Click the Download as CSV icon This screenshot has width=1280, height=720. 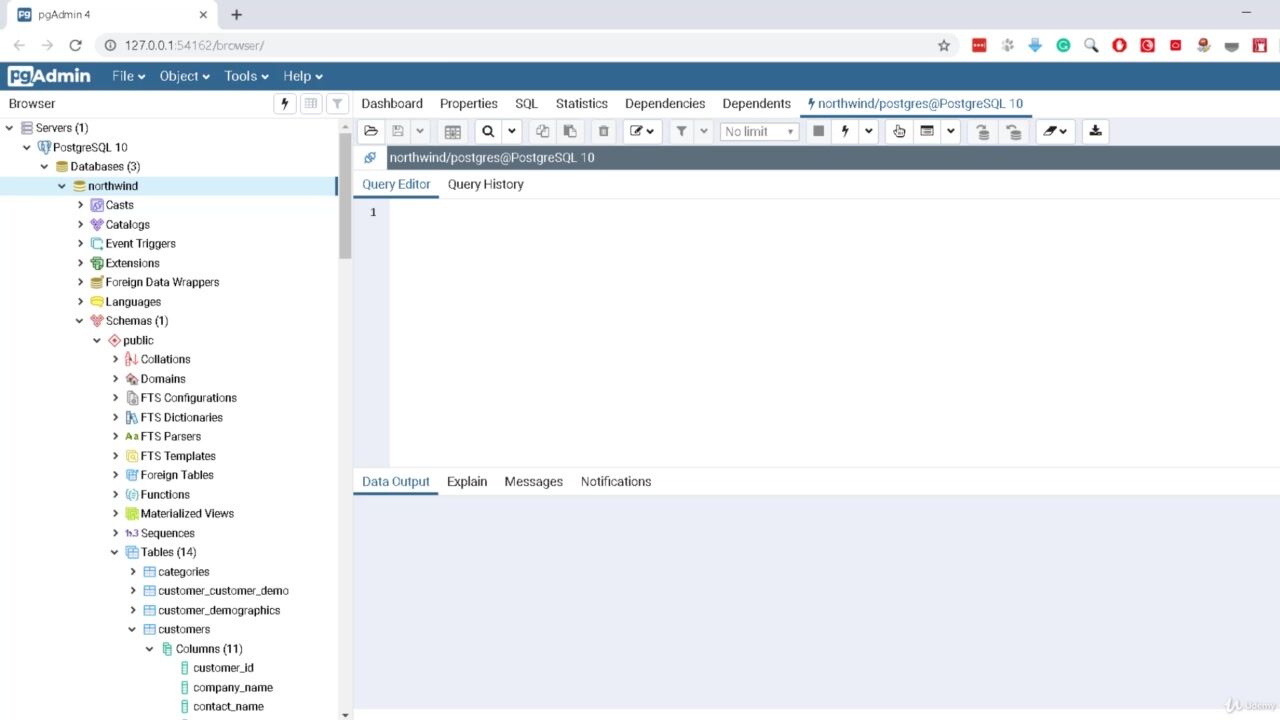click(1095, 131)
